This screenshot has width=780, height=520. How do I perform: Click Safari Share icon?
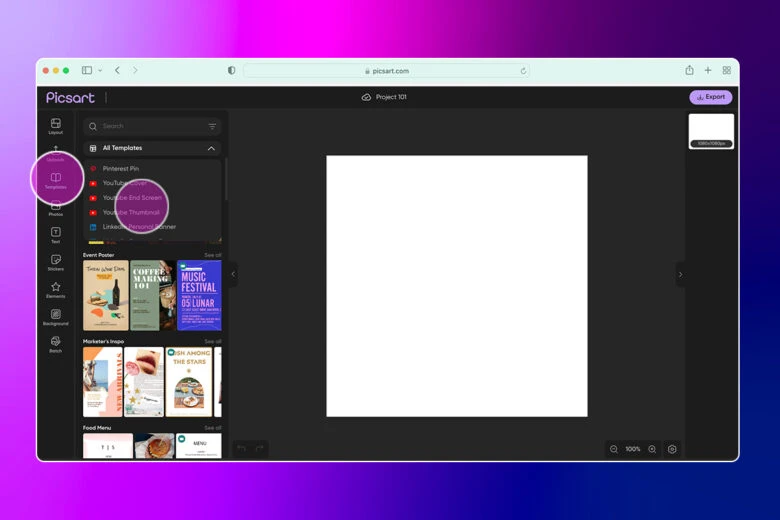[x=689, y=70]
